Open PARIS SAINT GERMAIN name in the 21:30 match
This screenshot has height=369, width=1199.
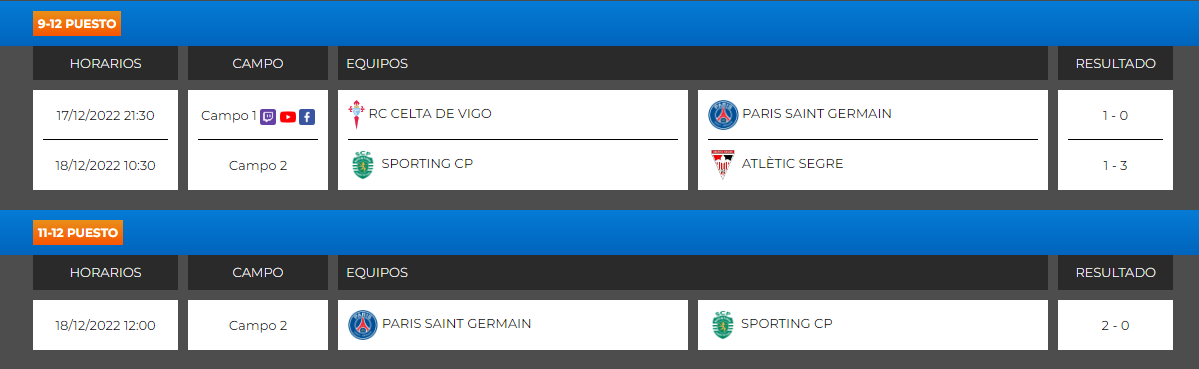817,114
